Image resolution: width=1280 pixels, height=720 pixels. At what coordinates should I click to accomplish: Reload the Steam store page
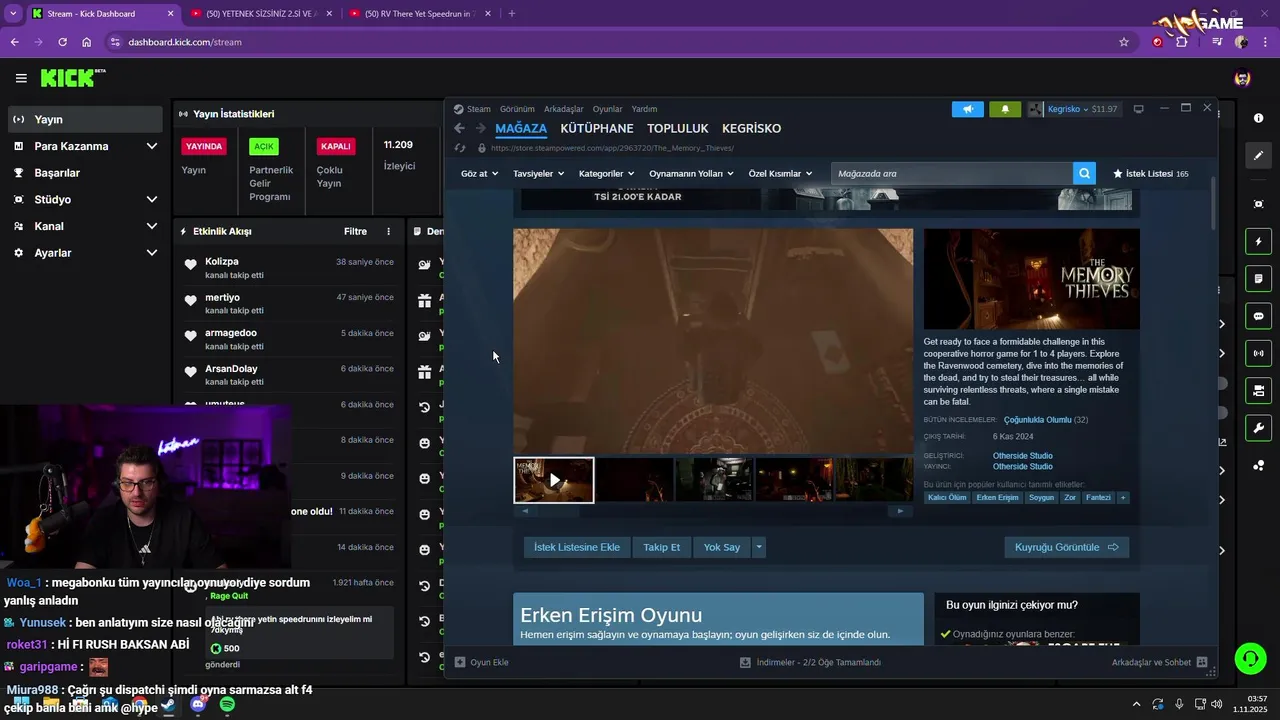coord(460,148)
